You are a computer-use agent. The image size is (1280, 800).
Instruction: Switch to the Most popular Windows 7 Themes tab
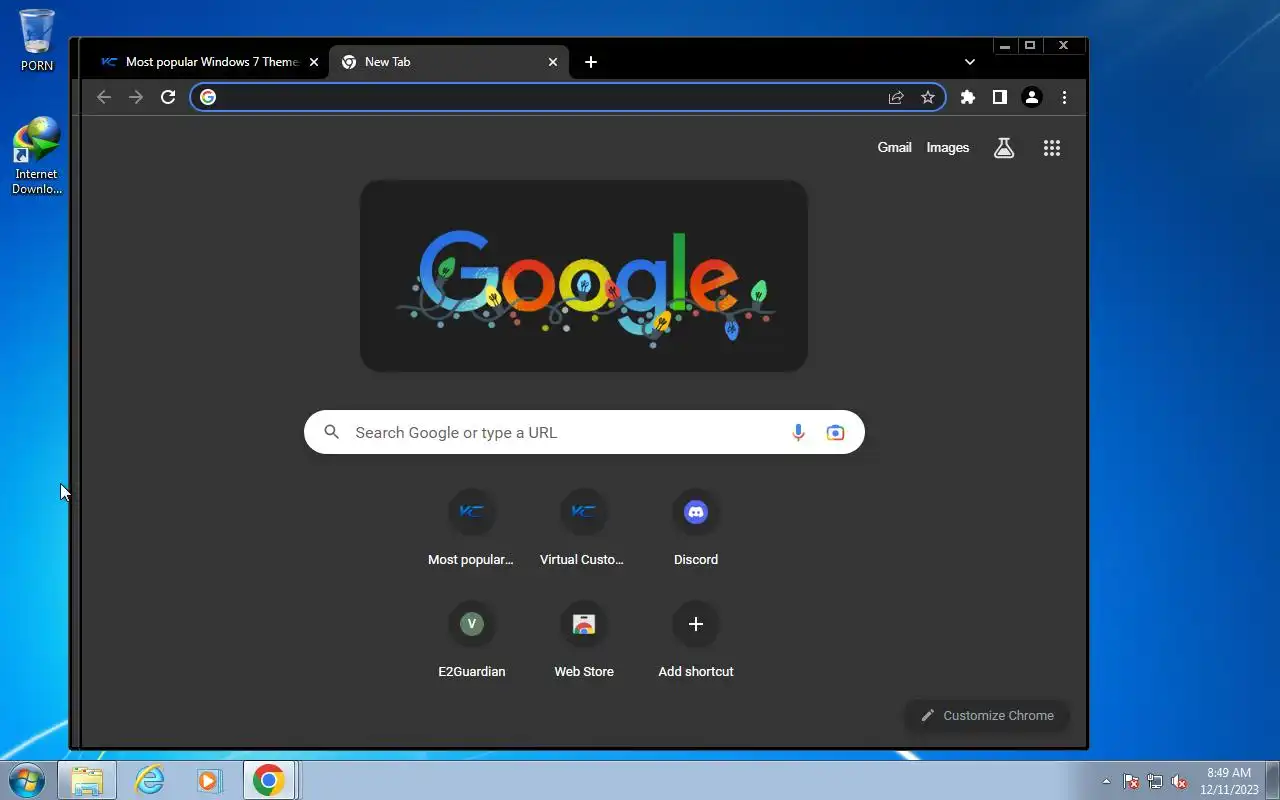click(209, 62)
